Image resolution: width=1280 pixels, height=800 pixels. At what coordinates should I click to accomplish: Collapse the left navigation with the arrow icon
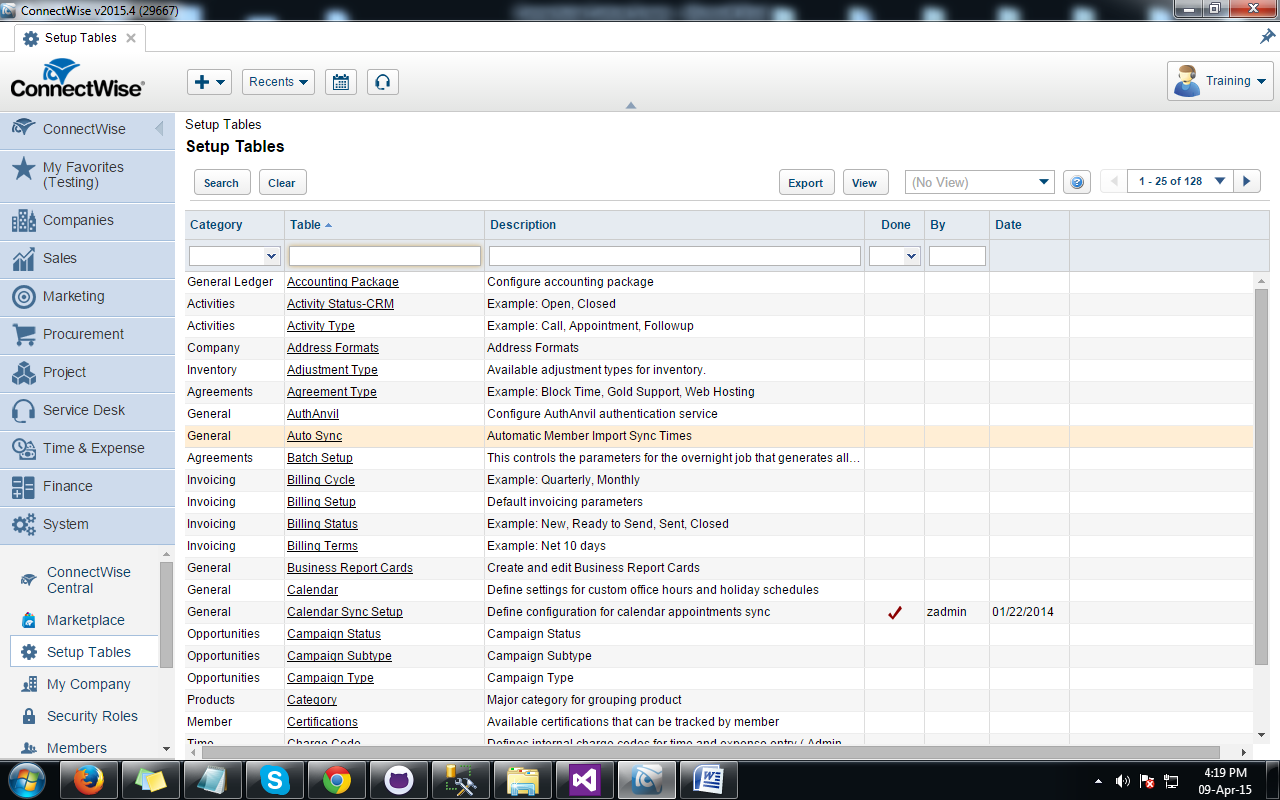pyautogui.click(x=159, y=129)
